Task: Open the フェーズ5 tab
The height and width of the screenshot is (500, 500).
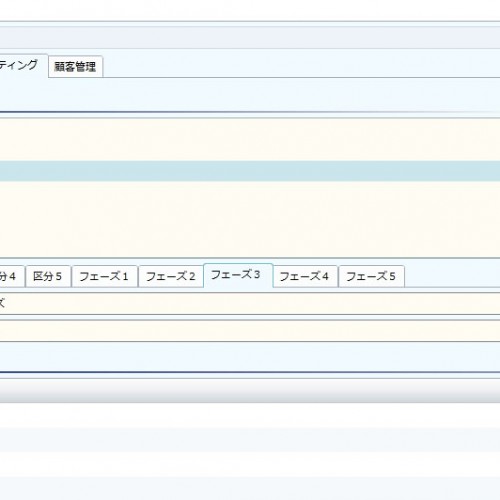Action: point(371,276)
